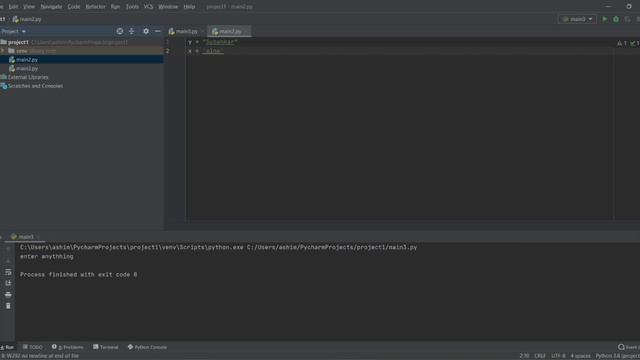The width and height of the screenshot is (640, 360).
Task: Collapse all in the Project panel
Action: pyautogui.click(x=131, y=31)
